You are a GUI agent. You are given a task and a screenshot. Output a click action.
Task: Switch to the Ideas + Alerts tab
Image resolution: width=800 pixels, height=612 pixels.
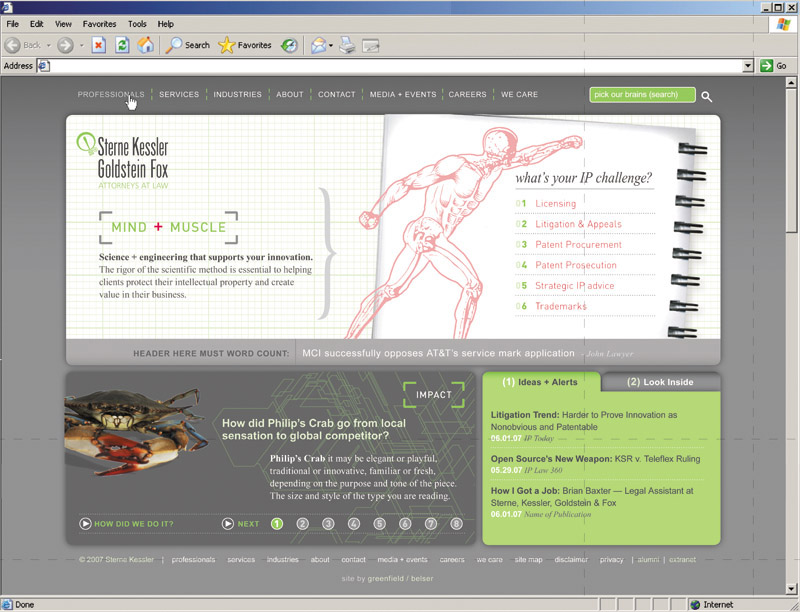point(540,382)
